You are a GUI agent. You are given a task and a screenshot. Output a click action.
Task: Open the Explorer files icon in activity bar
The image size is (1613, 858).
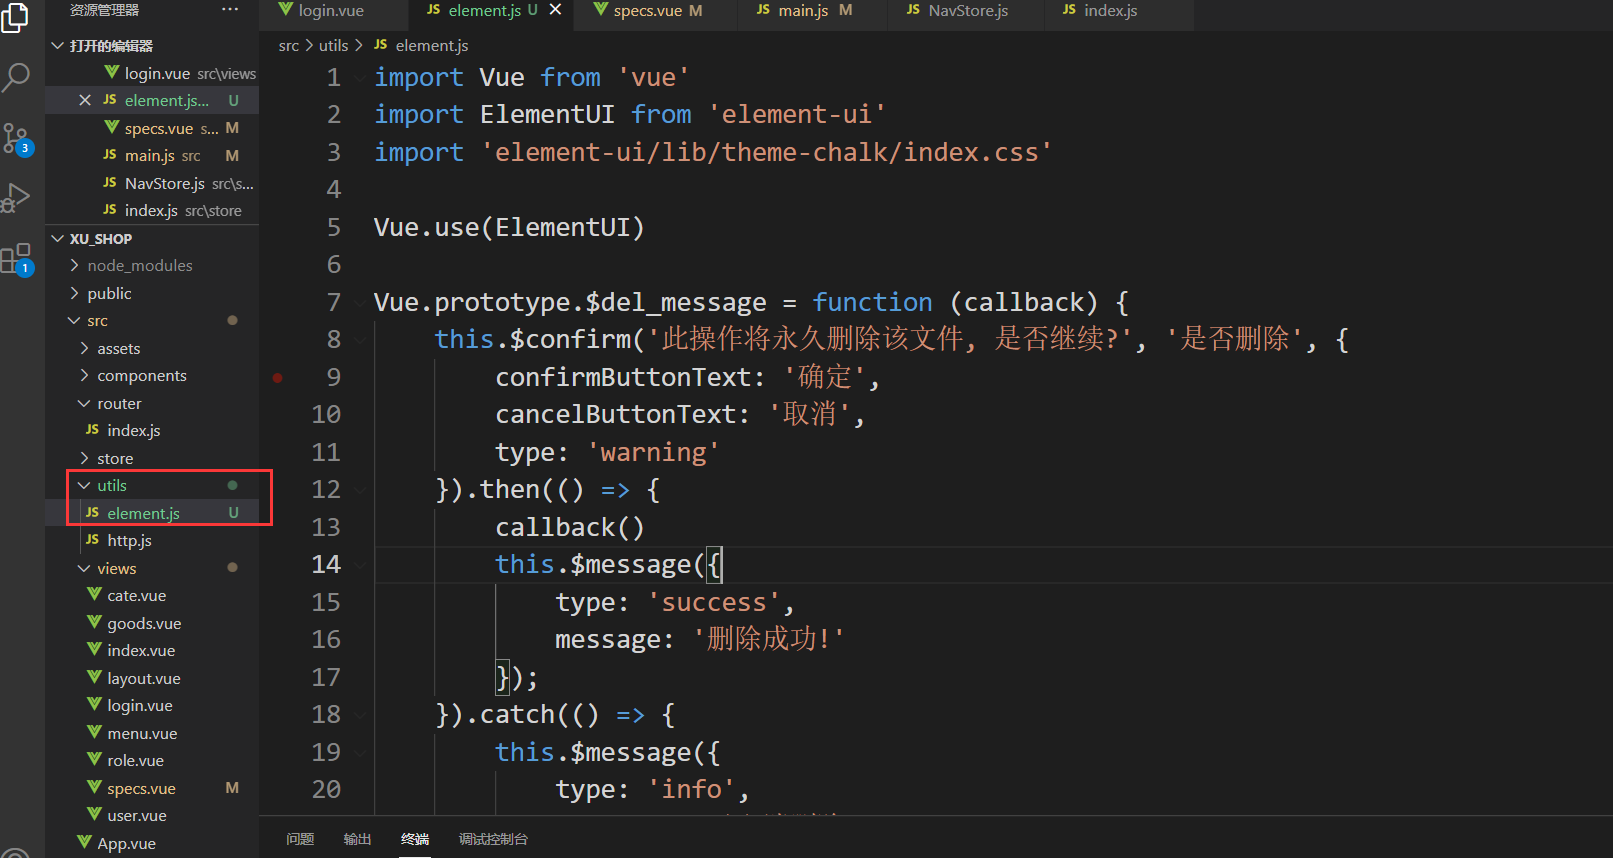(x=16, y=17)
